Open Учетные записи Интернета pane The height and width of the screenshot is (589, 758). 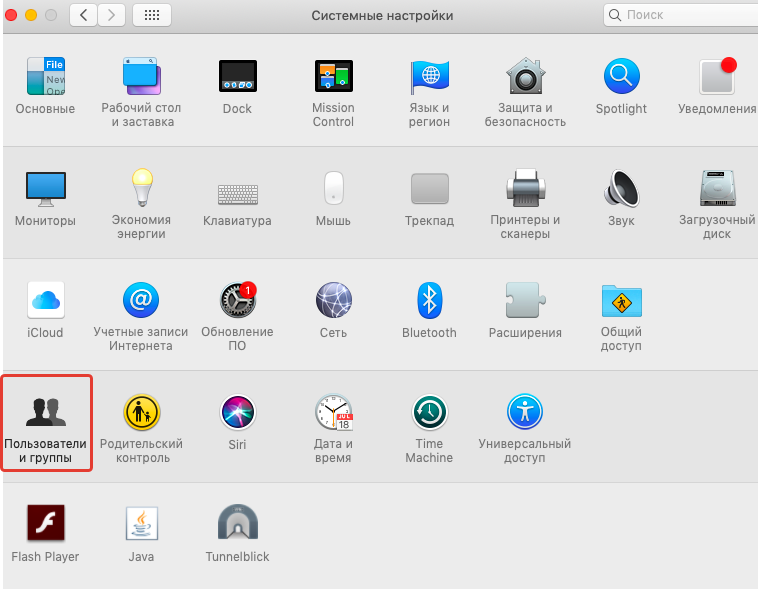141,300
